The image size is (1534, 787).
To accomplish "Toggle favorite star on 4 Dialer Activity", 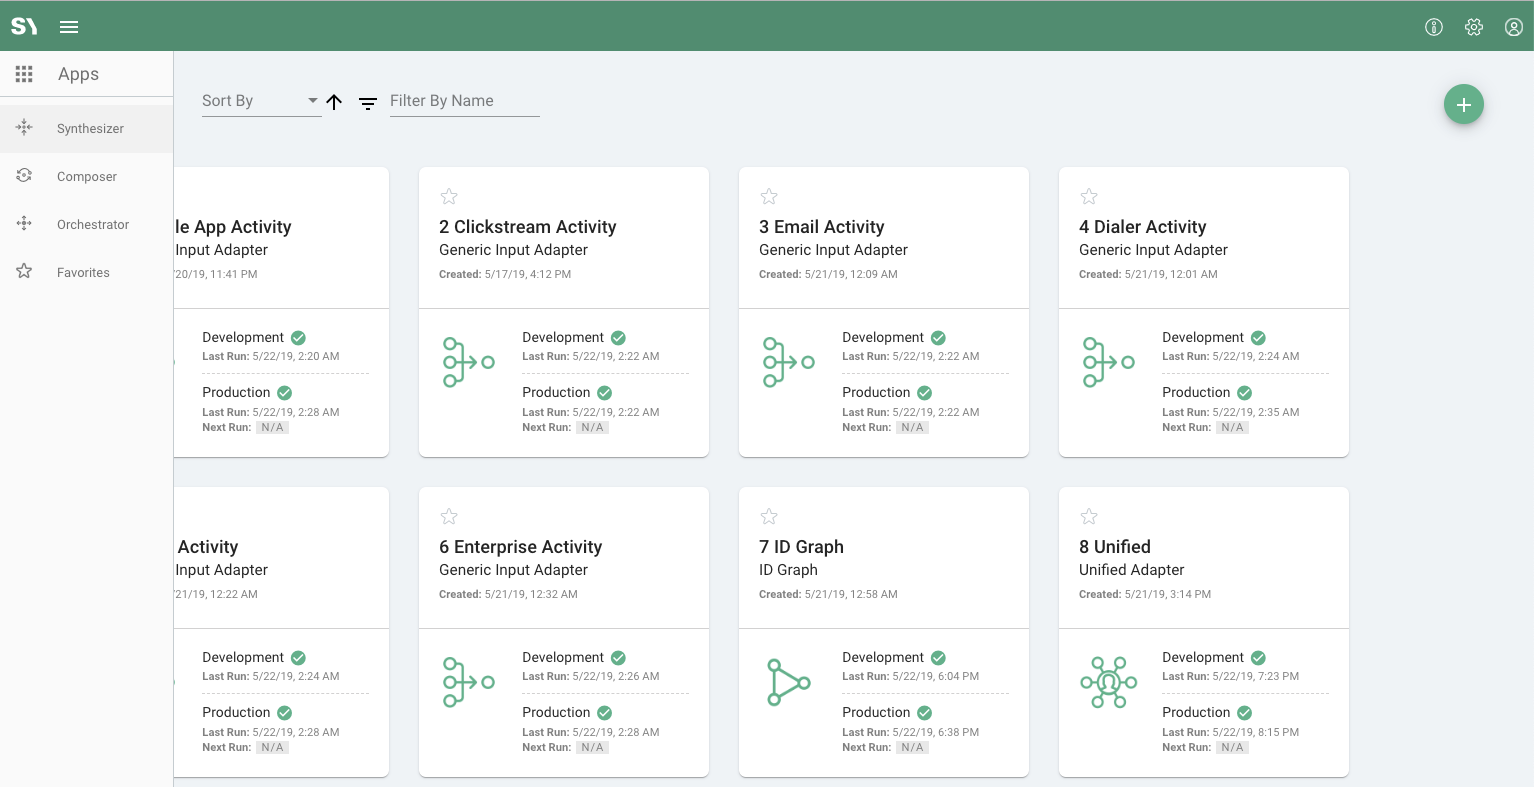I will tap(1089, 196).
